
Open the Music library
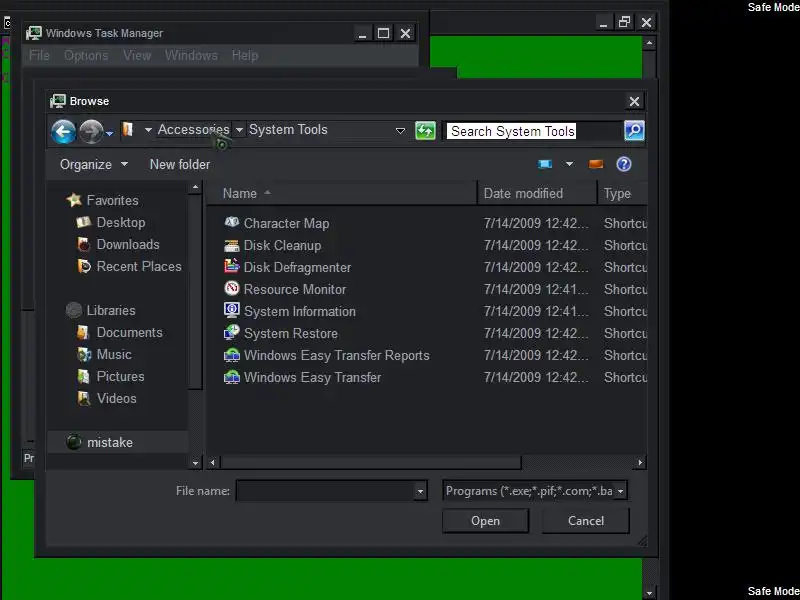pos(114,354)
